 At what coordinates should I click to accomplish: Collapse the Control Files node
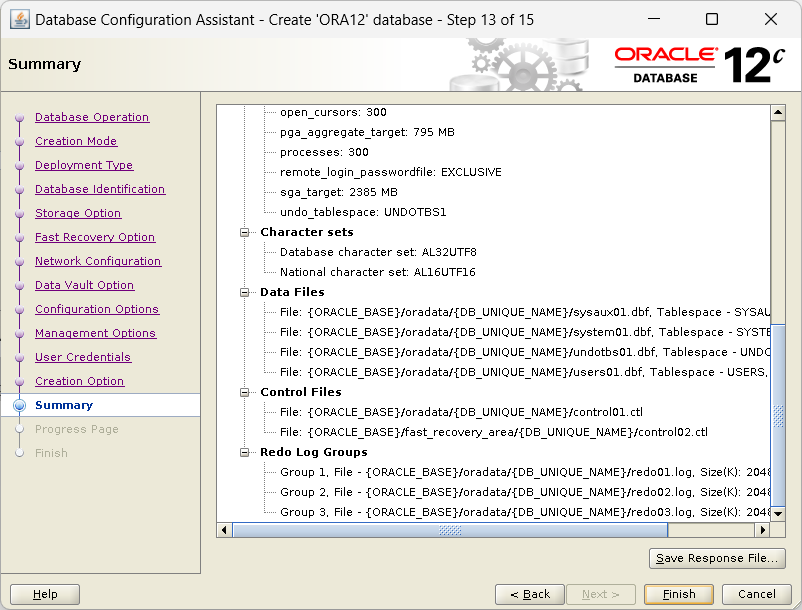[244, 392]
